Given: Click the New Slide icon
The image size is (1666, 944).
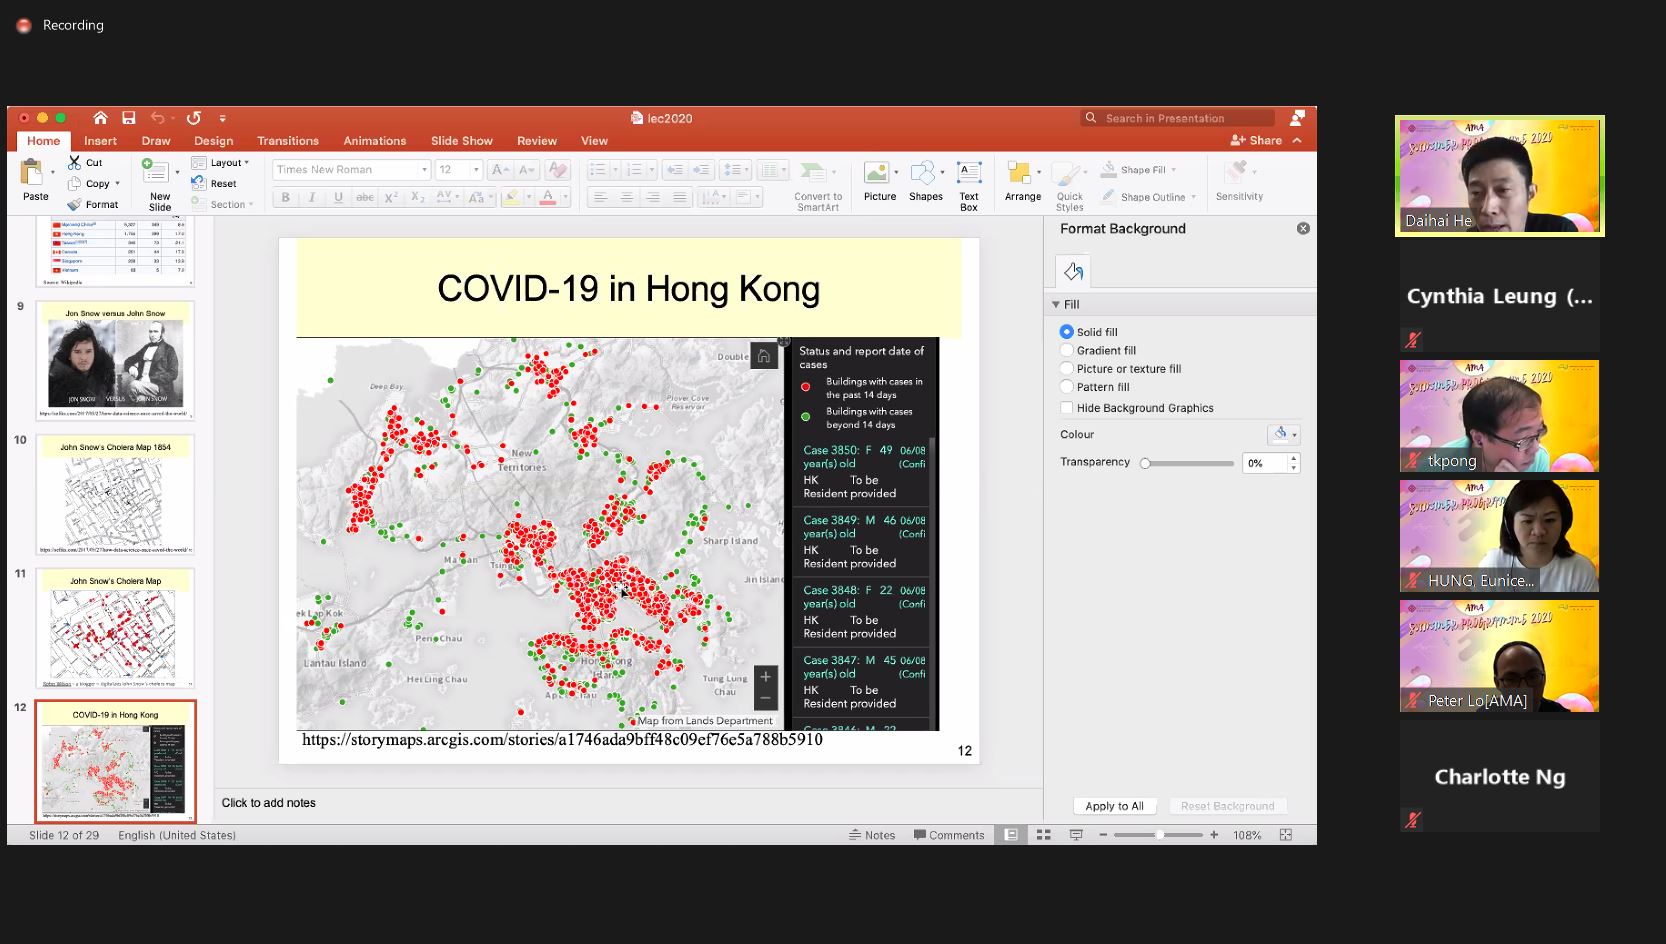Looking at the screenshot, I should pyautogui.click(x=155, y=173).
